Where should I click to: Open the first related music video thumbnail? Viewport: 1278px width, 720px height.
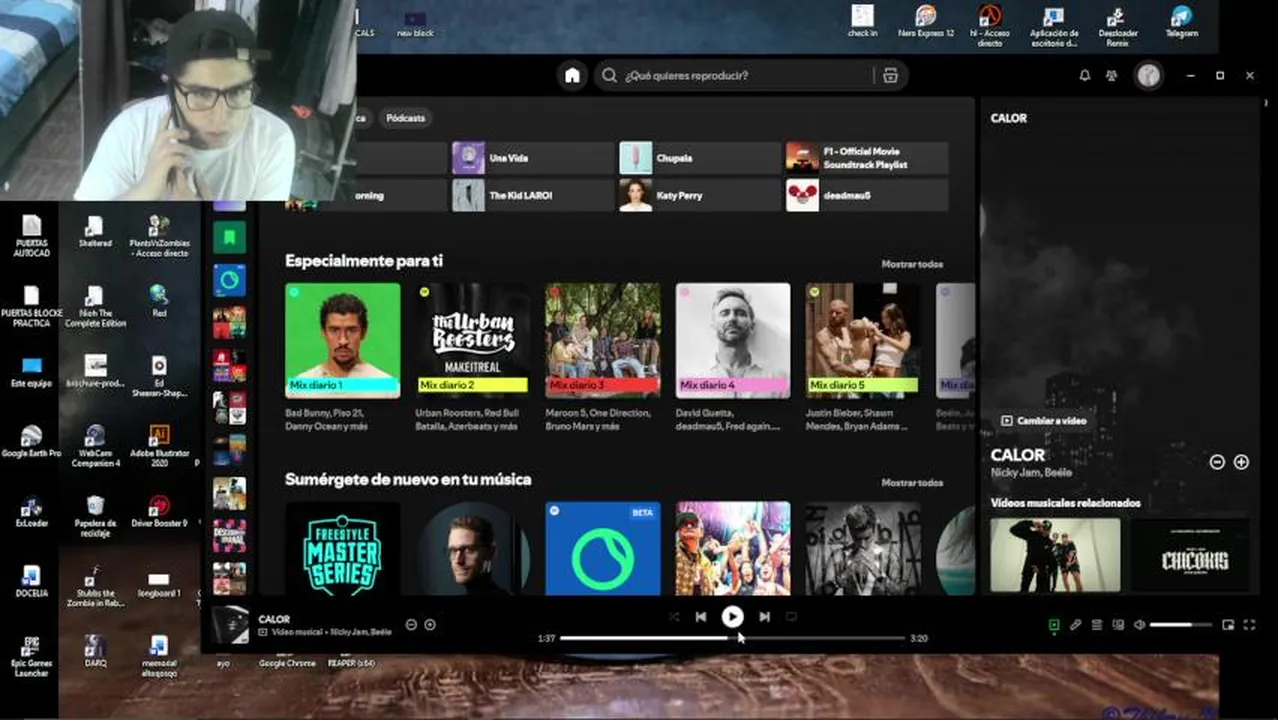tap(1055, 556)
